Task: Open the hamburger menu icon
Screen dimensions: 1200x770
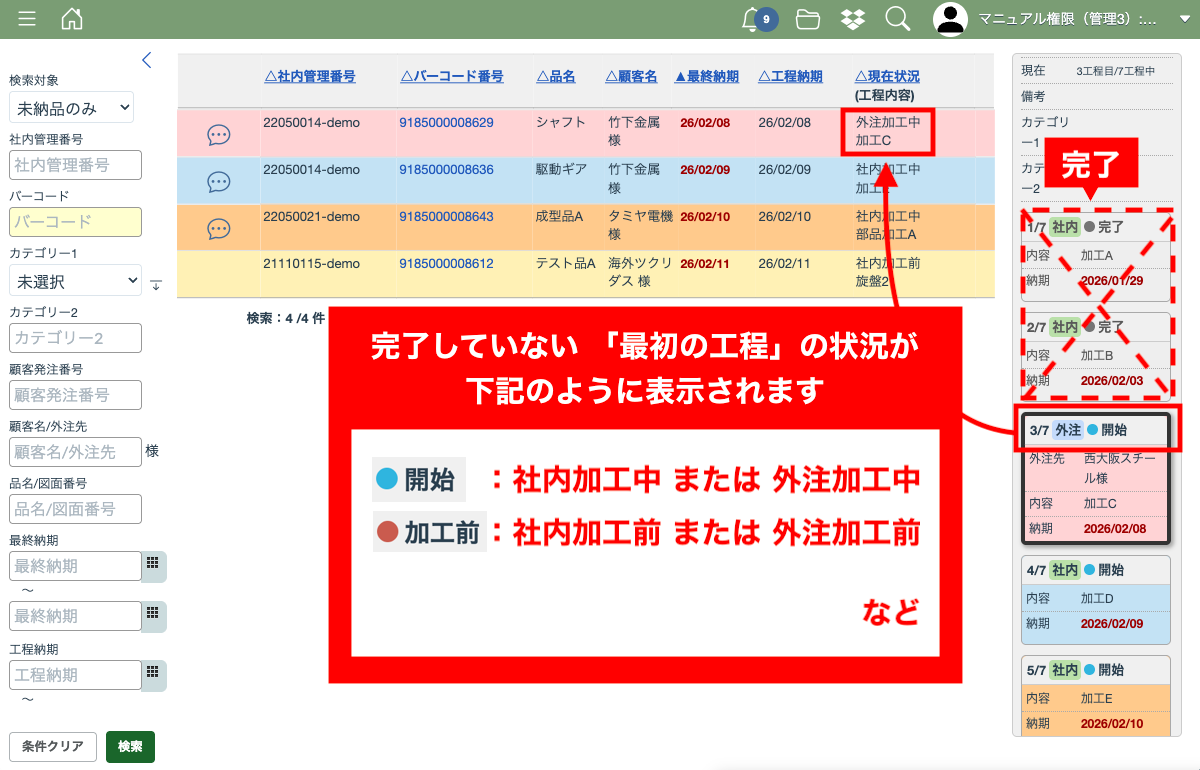Action: click(27, 19)
